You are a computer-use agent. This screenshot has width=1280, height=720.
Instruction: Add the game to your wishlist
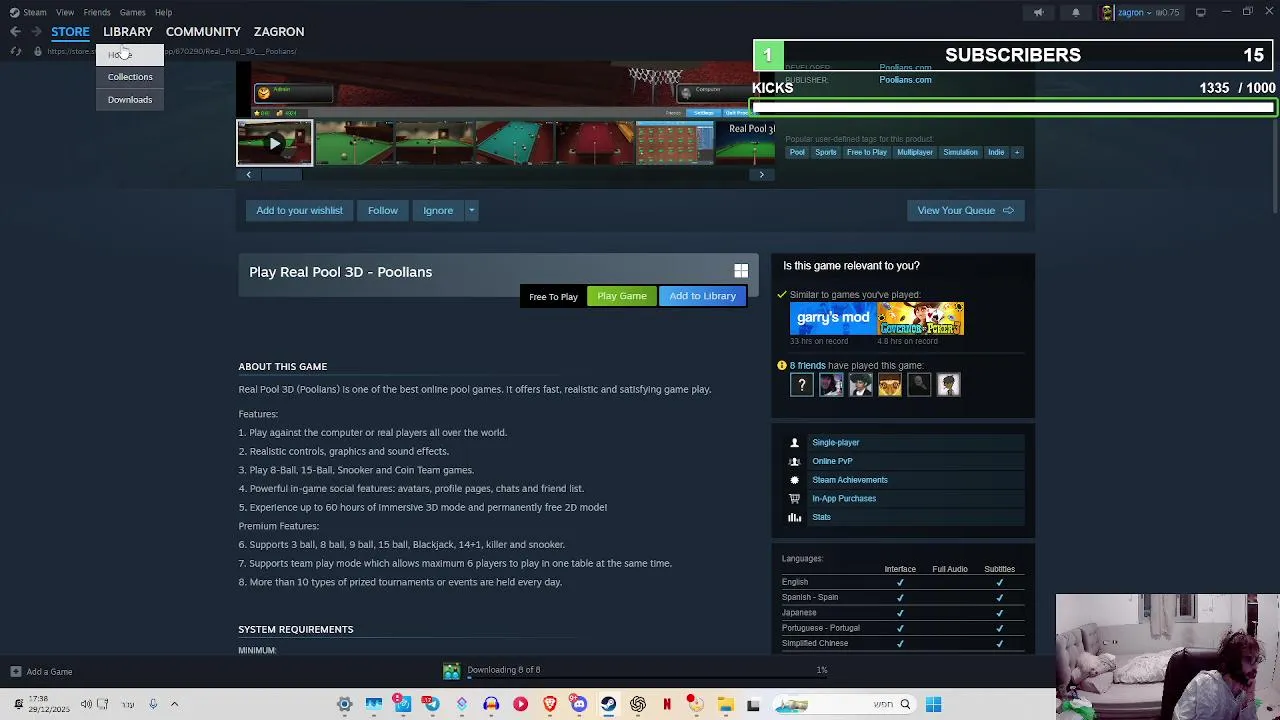[299, 210]
